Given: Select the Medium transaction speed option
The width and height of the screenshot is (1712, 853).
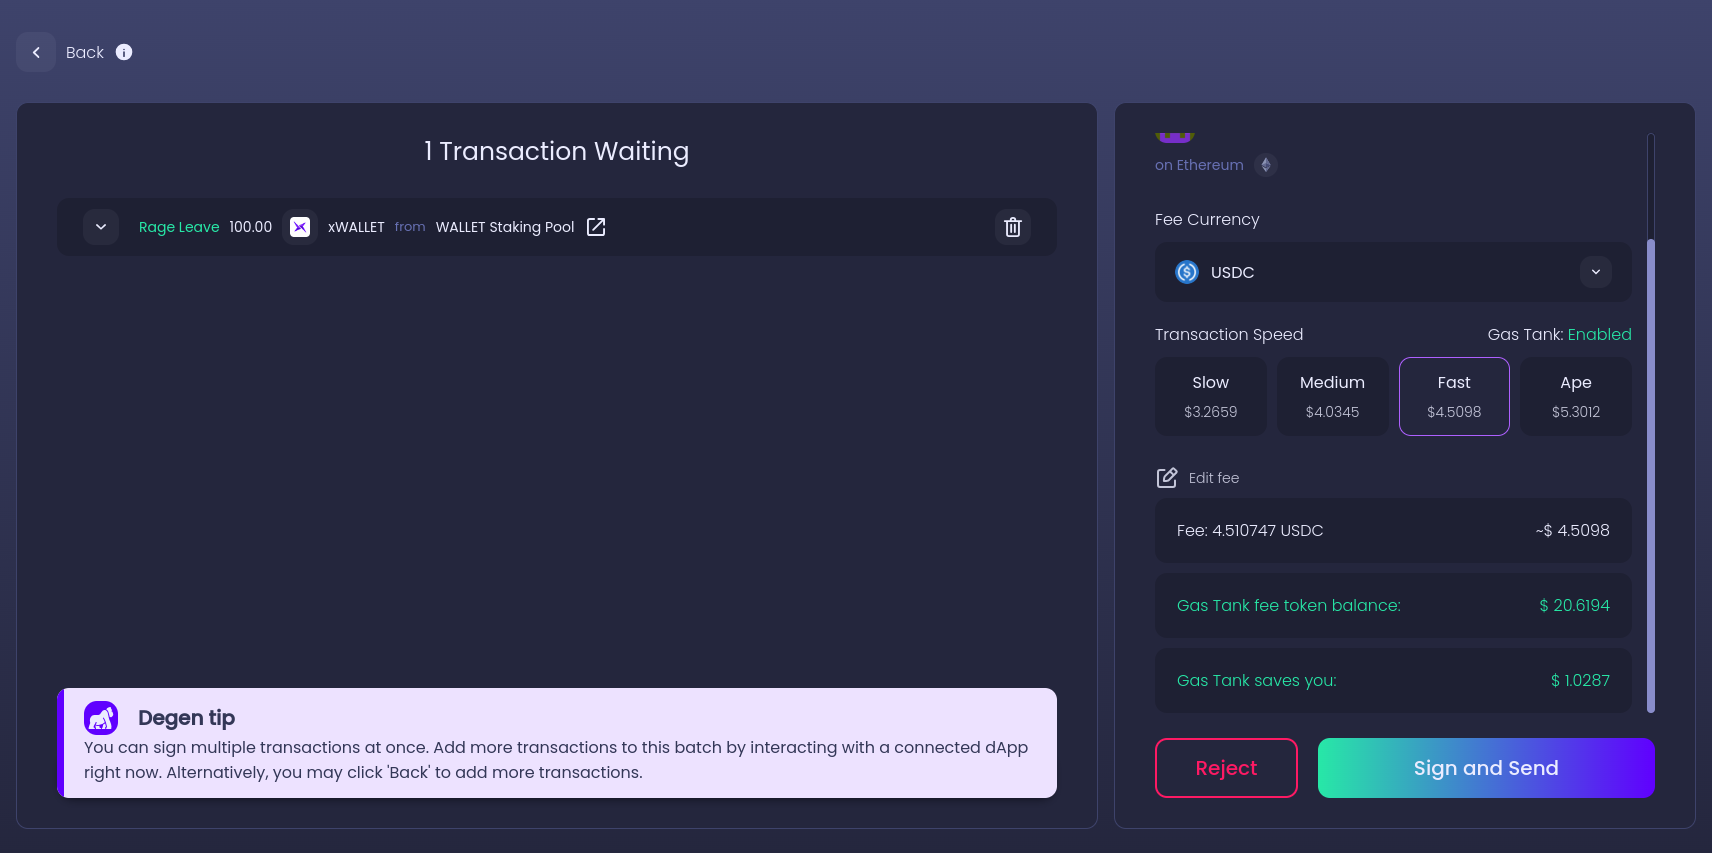Looking at the screenshot, I should pos(1332,396).
